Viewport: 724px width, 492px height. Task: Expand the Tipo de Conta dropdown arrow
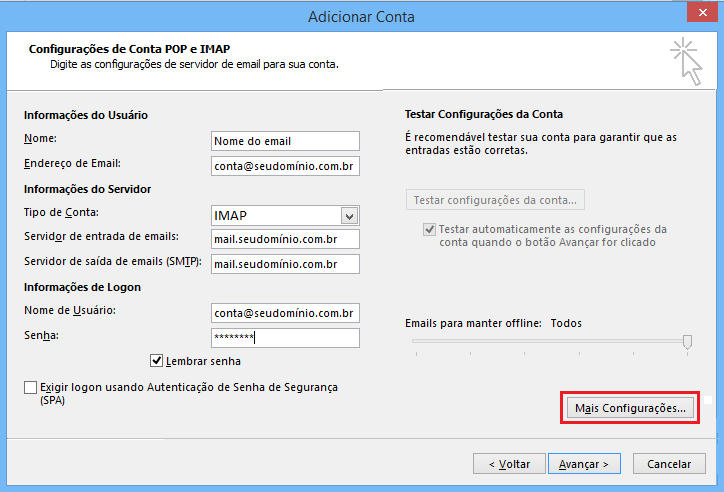(x=349, y=216)
